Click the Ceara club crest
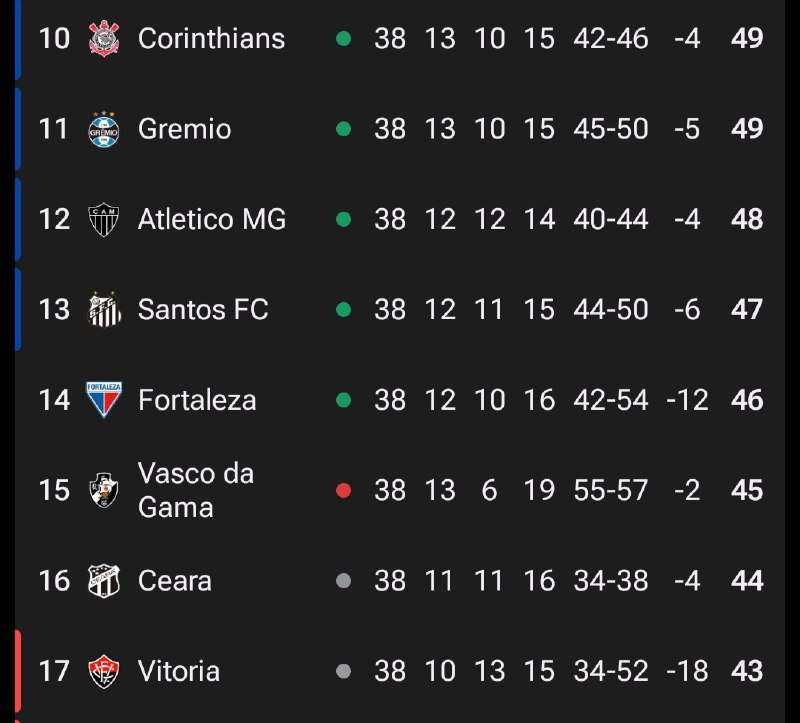 tap(104, 580)
